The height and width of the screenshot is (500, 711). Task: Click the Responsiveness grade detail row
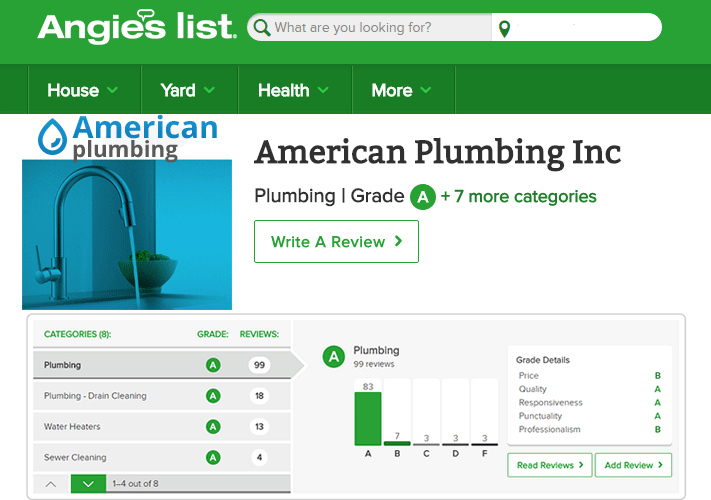pos(589,403)
